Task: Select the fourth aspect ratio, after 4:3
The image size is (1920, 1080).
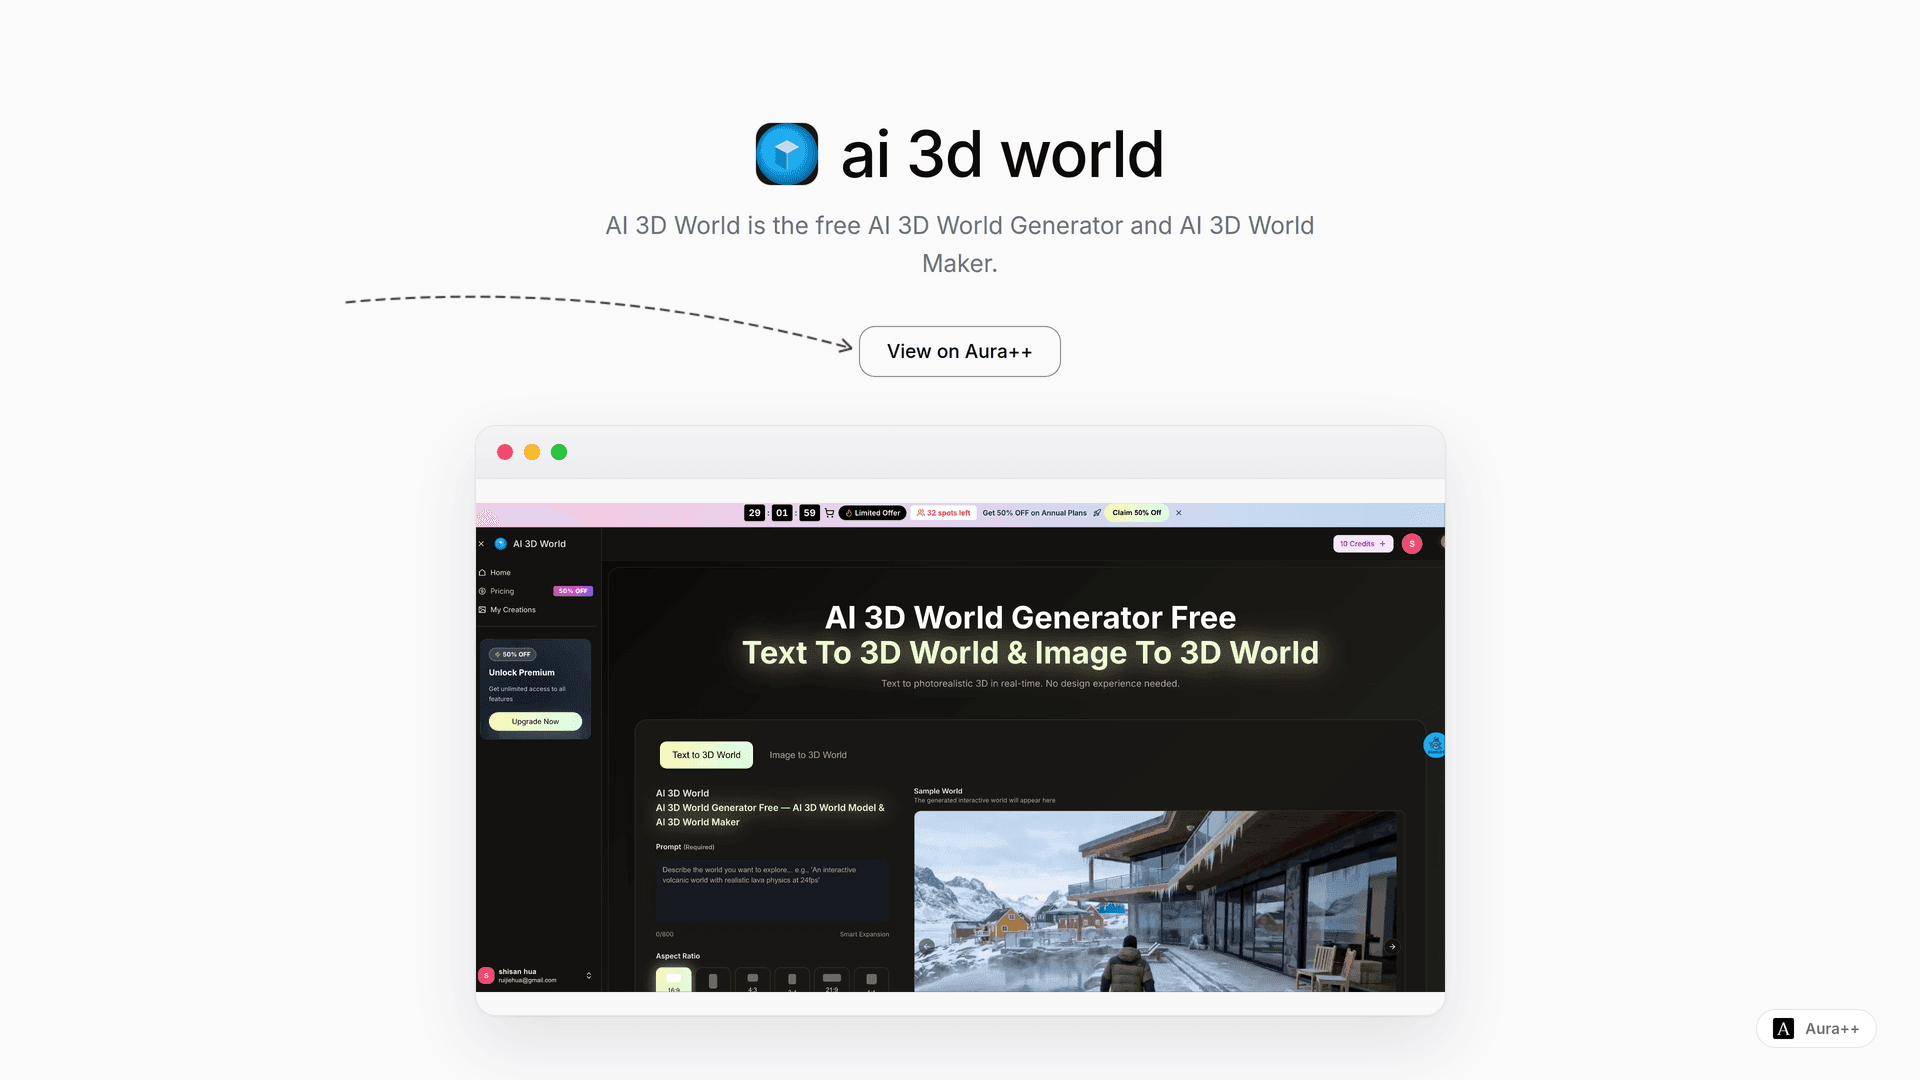Action: click(x=792, y=980)
